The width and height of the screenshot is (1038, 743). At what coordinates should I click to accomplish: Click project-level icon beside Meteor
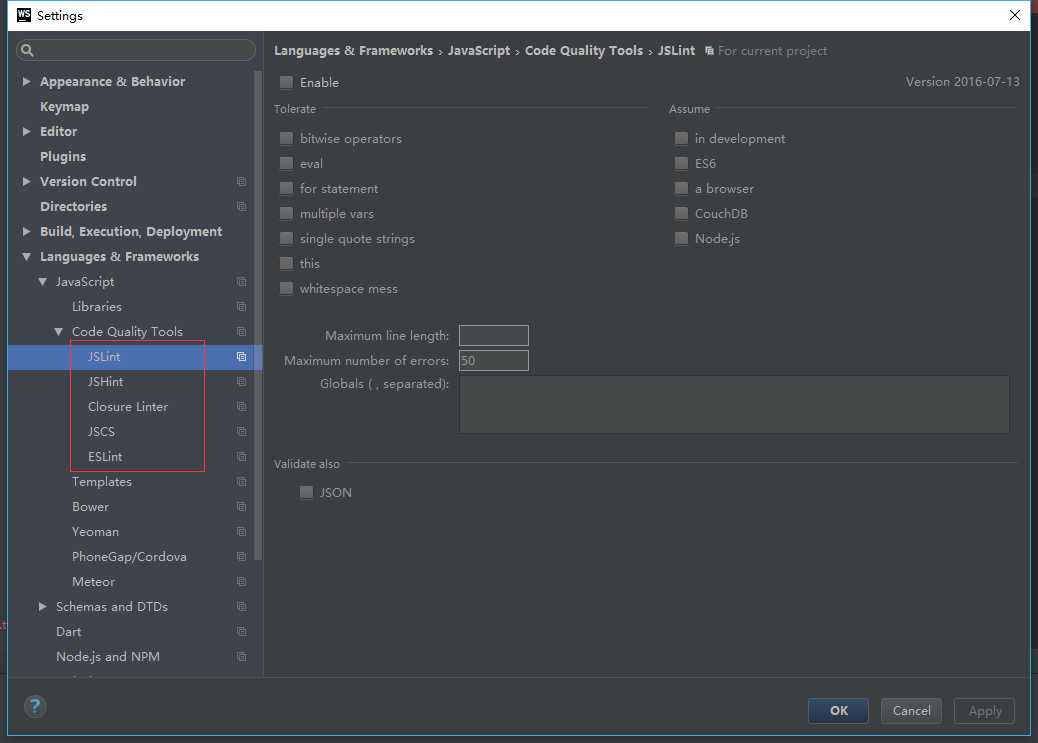[x=242, y=582]
